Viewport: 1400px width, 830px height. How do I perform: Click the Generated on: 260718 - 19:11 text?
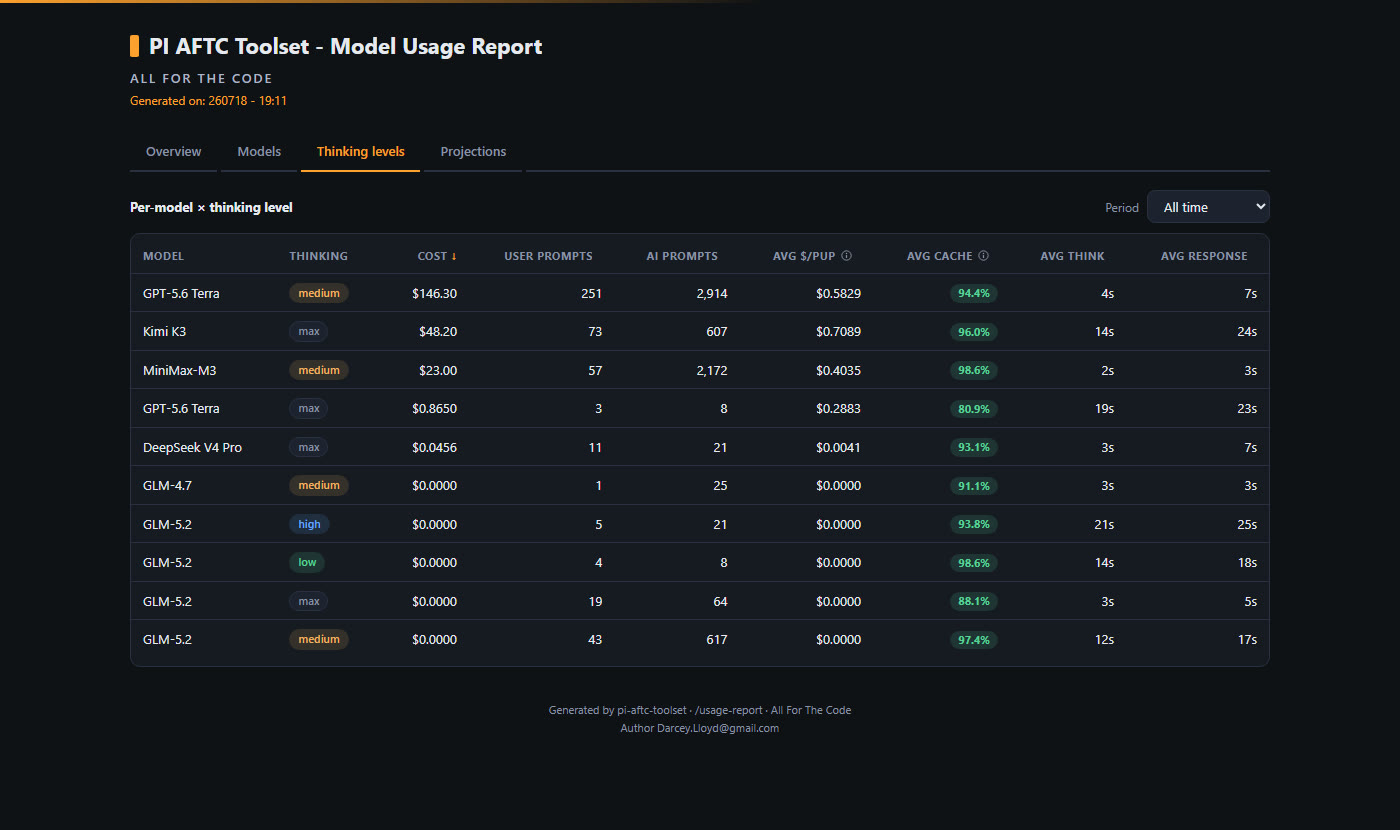coord(209,101)
